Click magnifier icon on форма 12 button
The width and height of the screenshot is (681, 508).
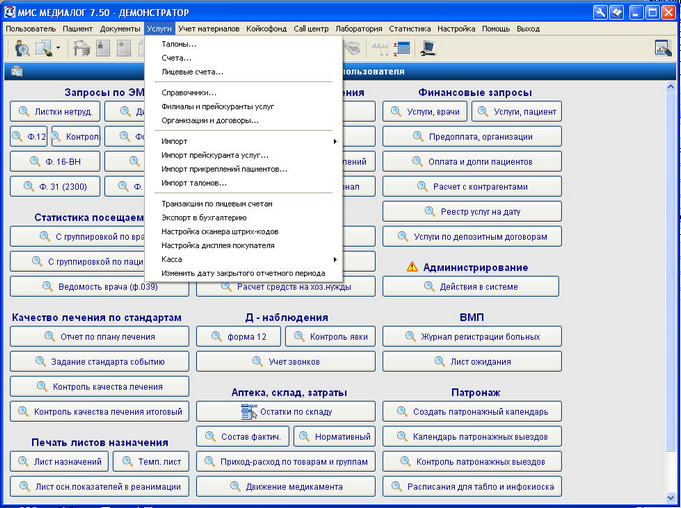pyautogui.click(x=216, y=336)
